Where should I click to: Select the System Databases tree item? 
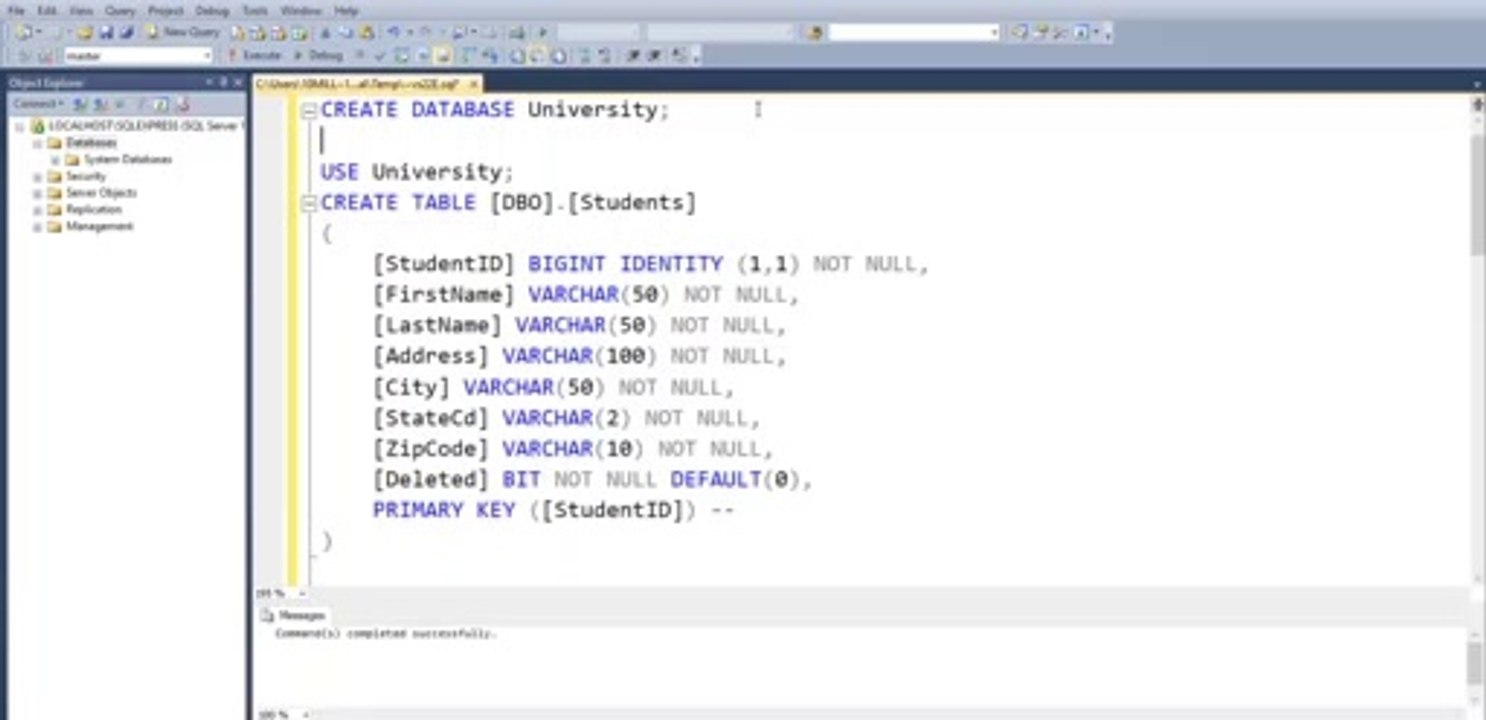point(128,160)
